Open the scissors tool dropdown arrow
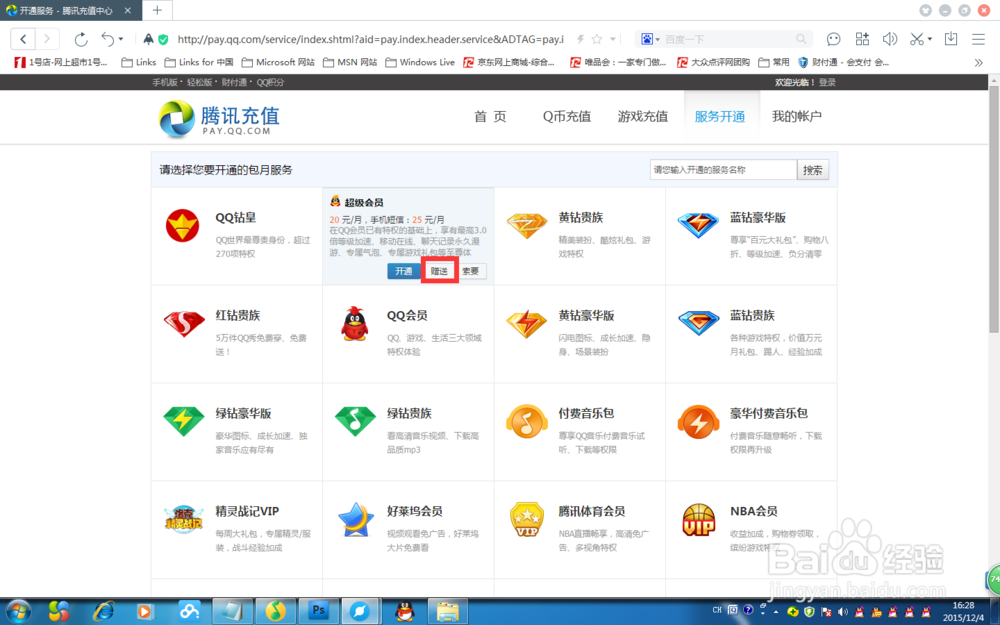 click(x=929, y=39)
